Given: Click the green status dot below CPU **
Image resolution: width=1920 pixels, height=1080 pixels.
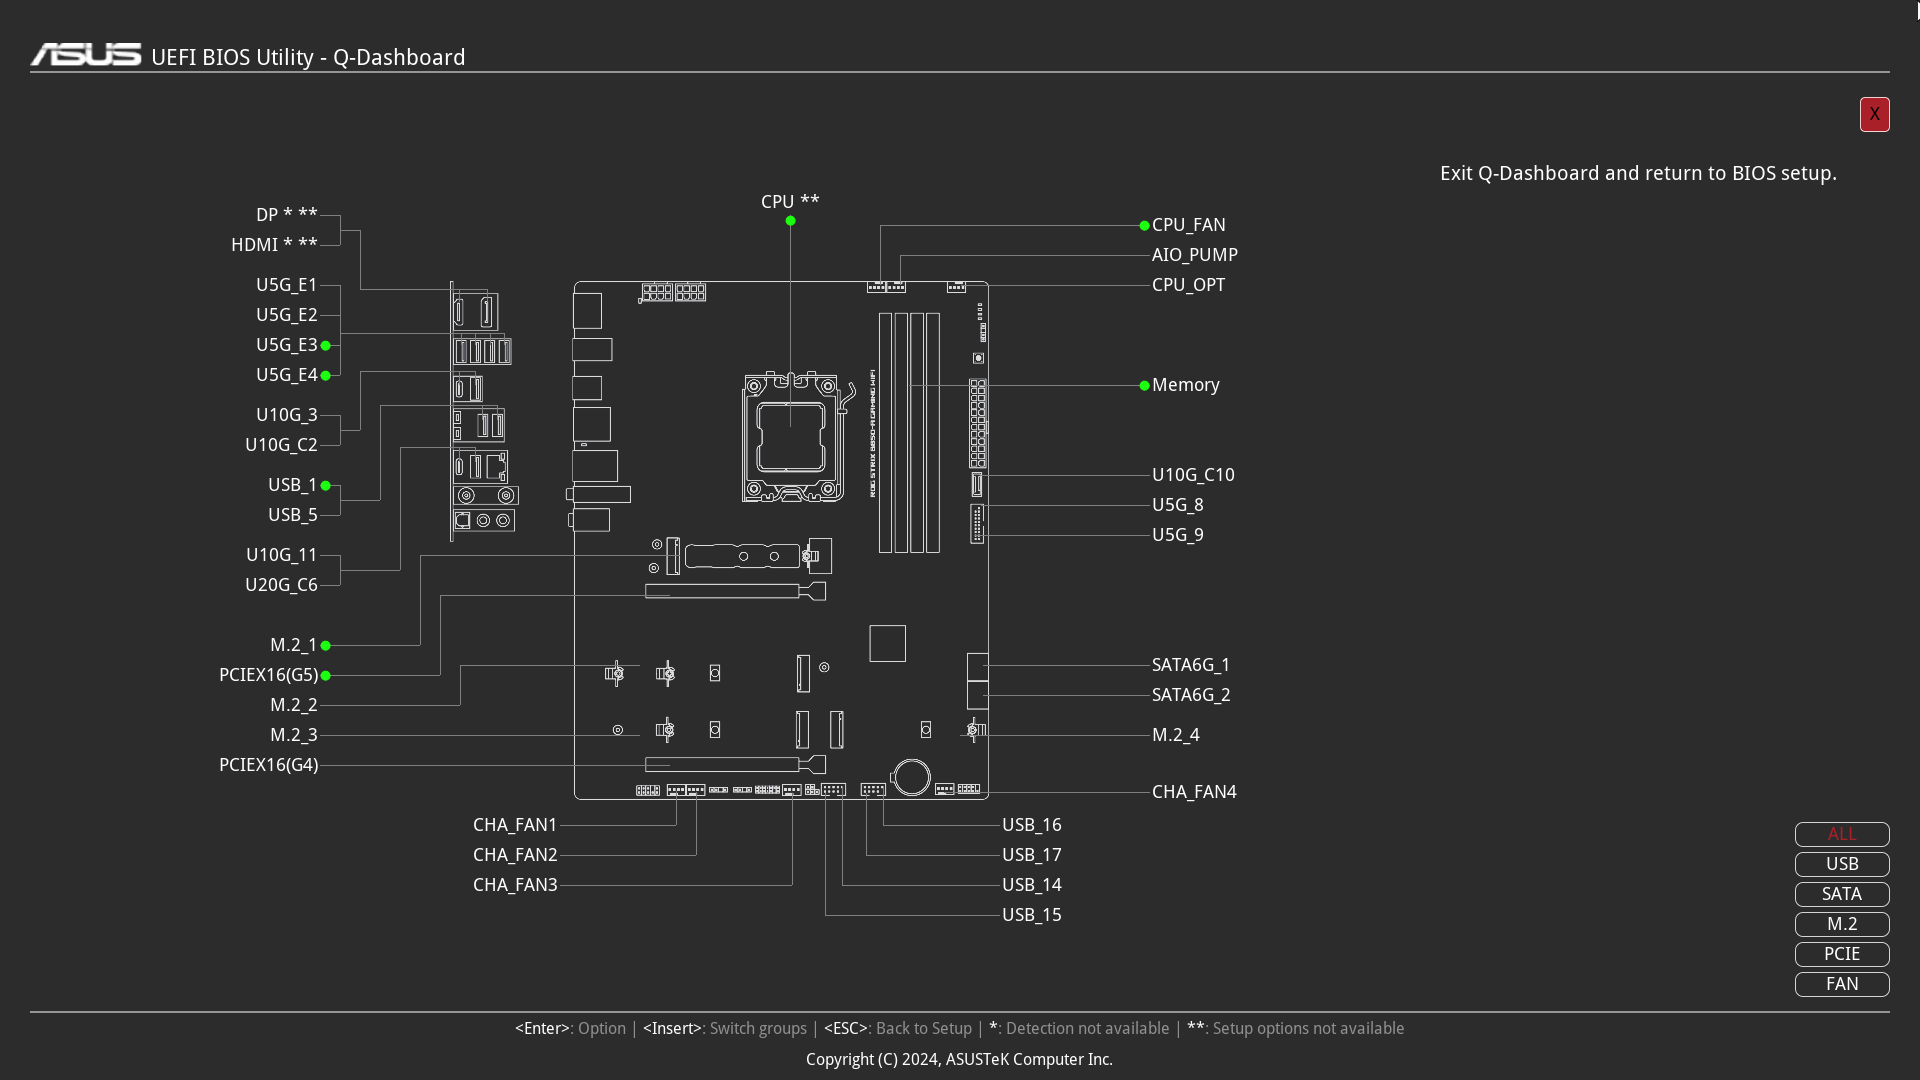Looking at the screenshot, I should pos(790,221).
